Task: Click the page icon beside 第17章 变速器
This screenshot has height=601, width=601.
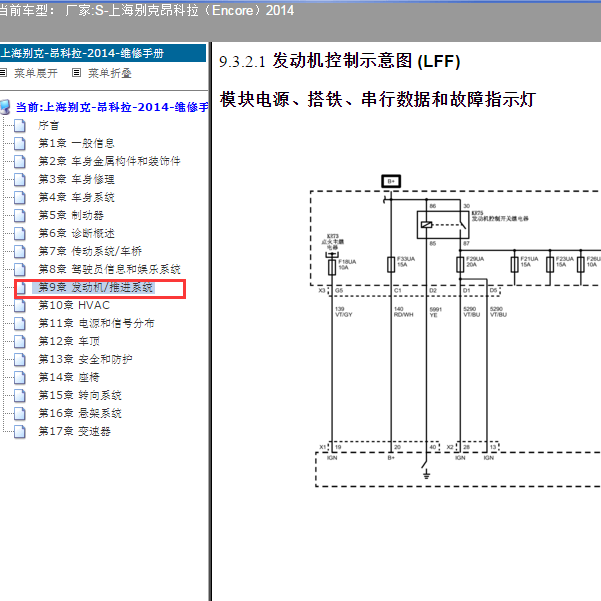Action: point(20,432)
